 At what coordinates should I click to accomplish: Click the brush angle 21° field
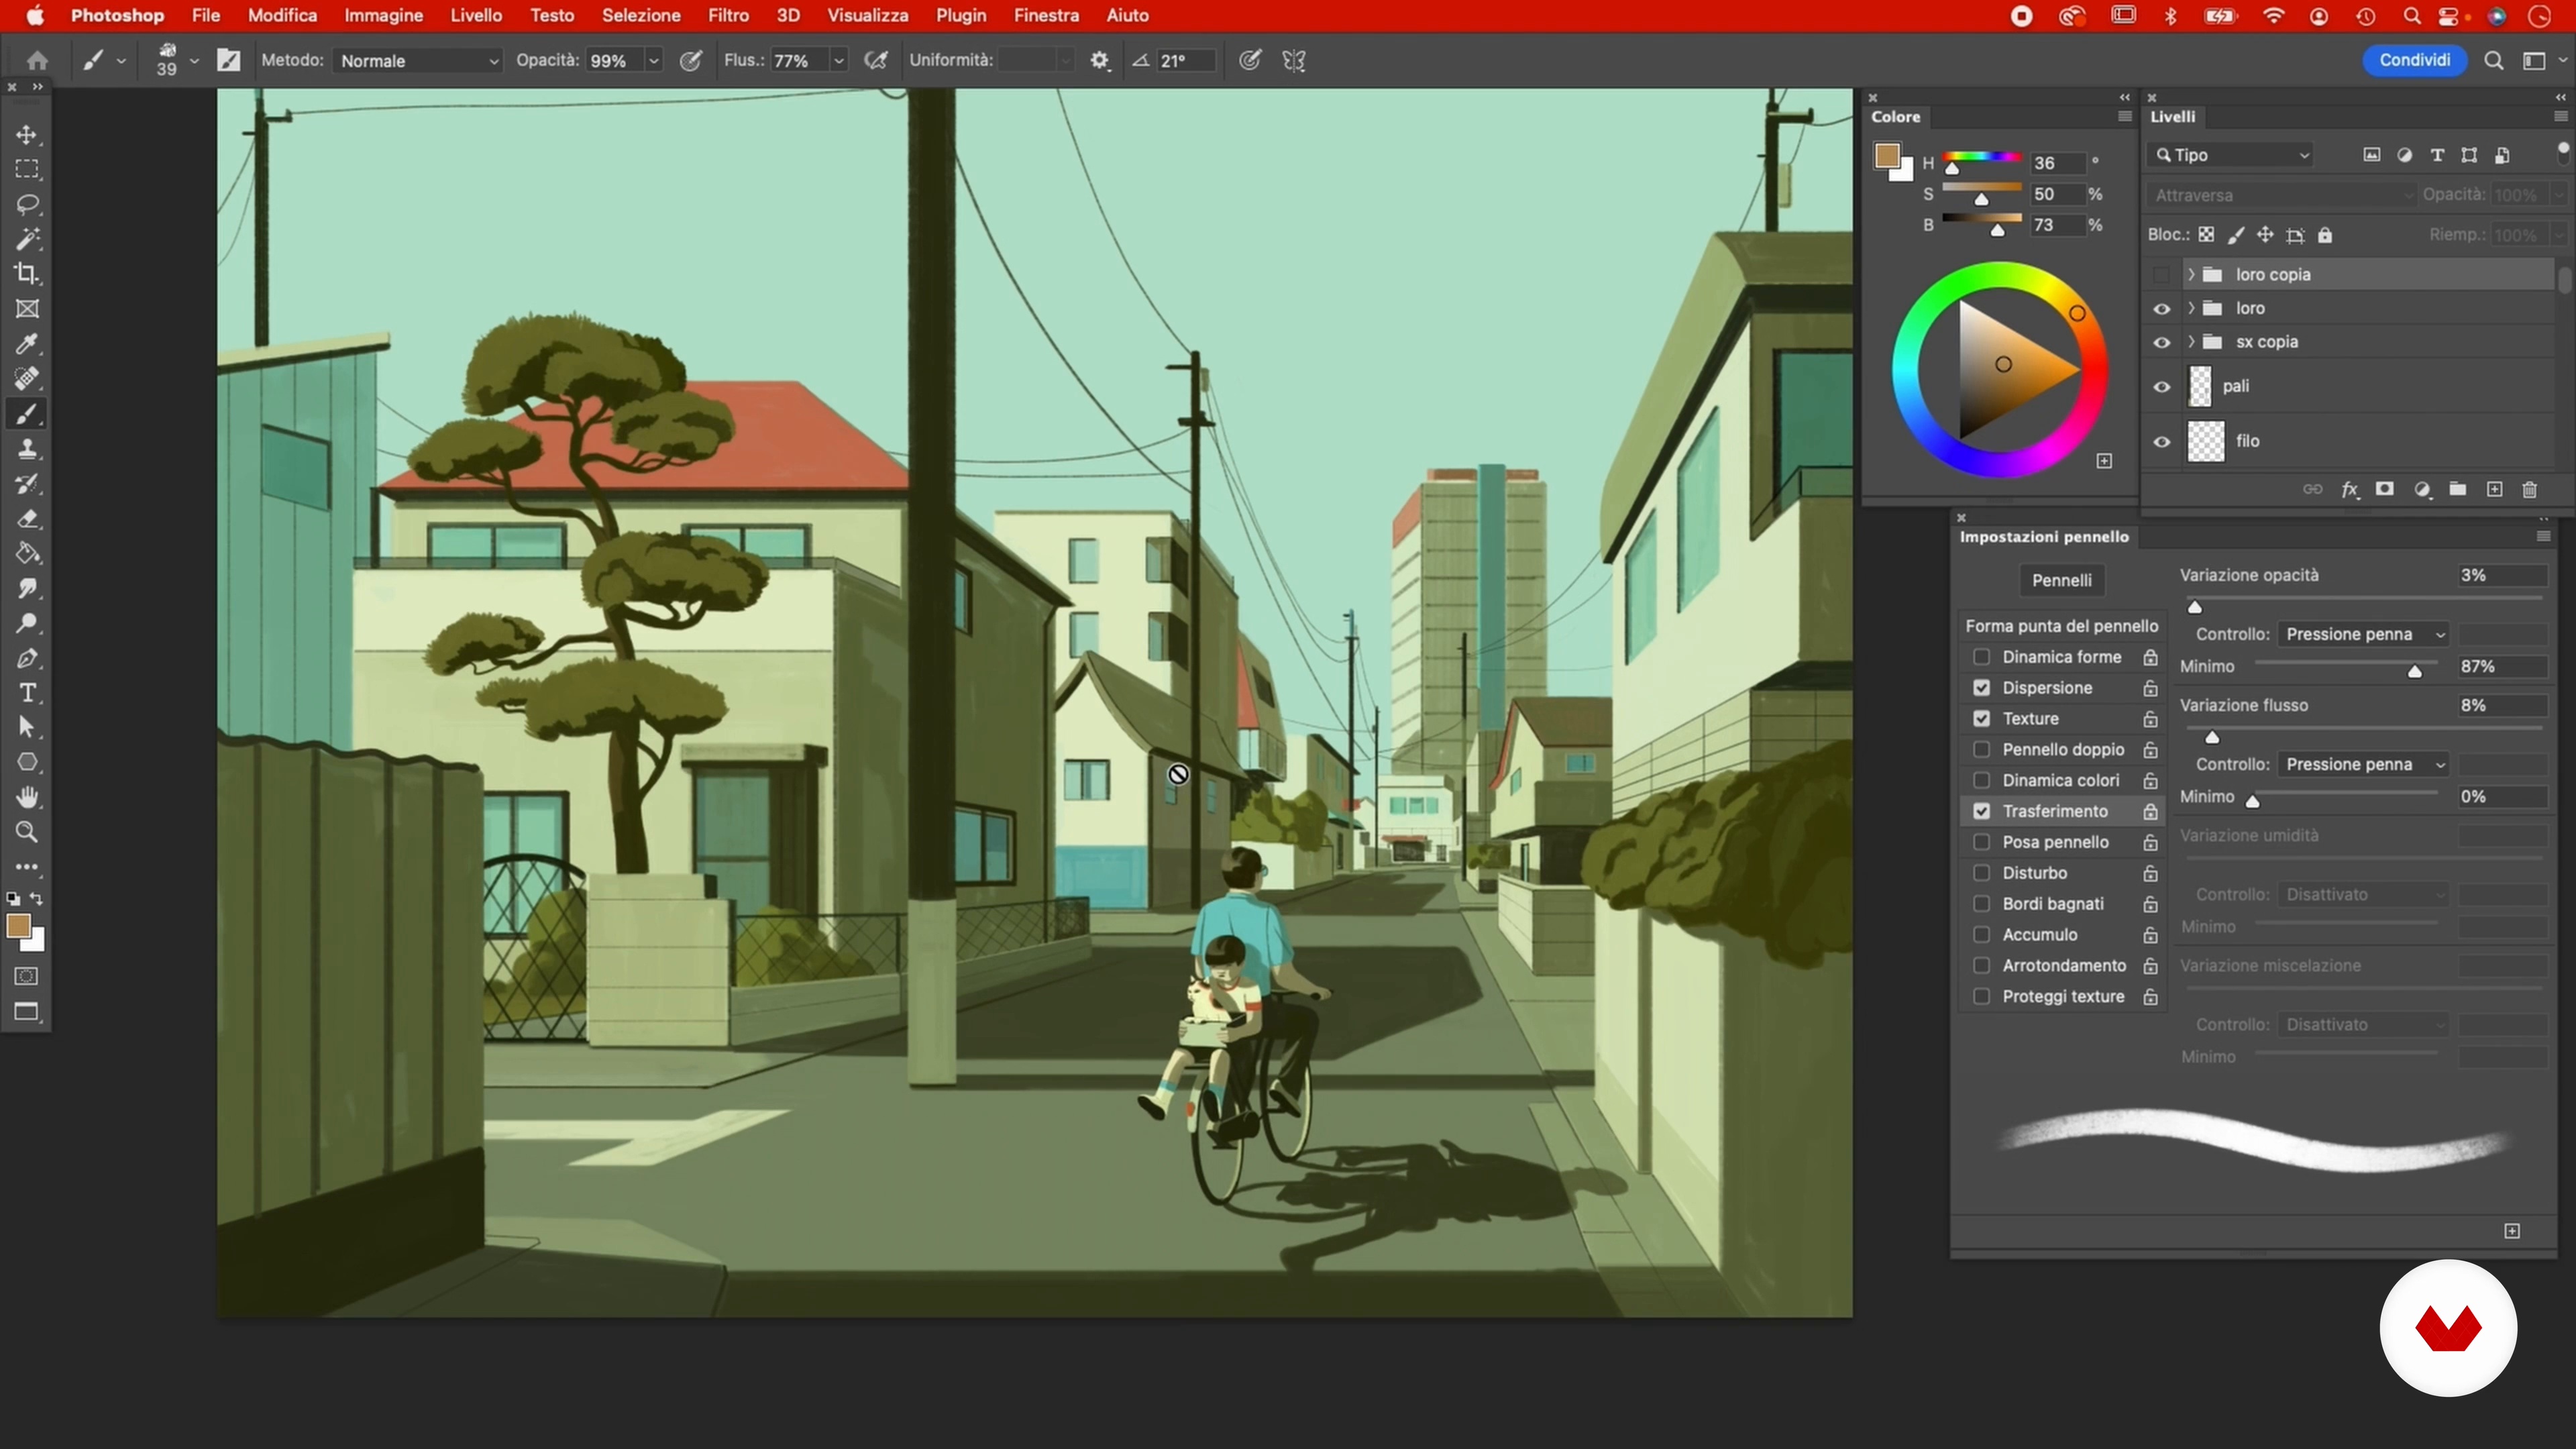(1186, 61)
